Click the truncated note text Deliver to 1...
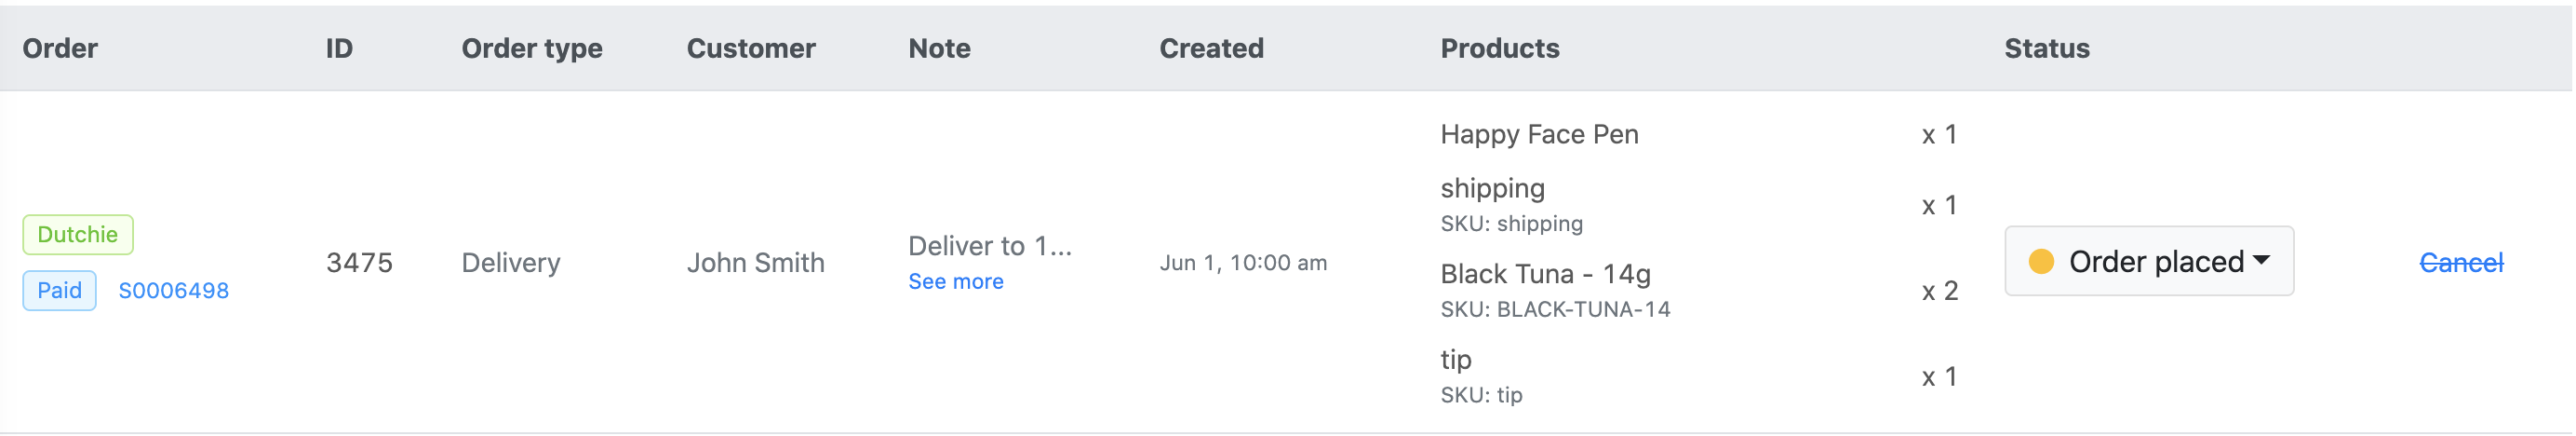The width and height of the screenshot is (2576, 436). [x=989, y=246]
